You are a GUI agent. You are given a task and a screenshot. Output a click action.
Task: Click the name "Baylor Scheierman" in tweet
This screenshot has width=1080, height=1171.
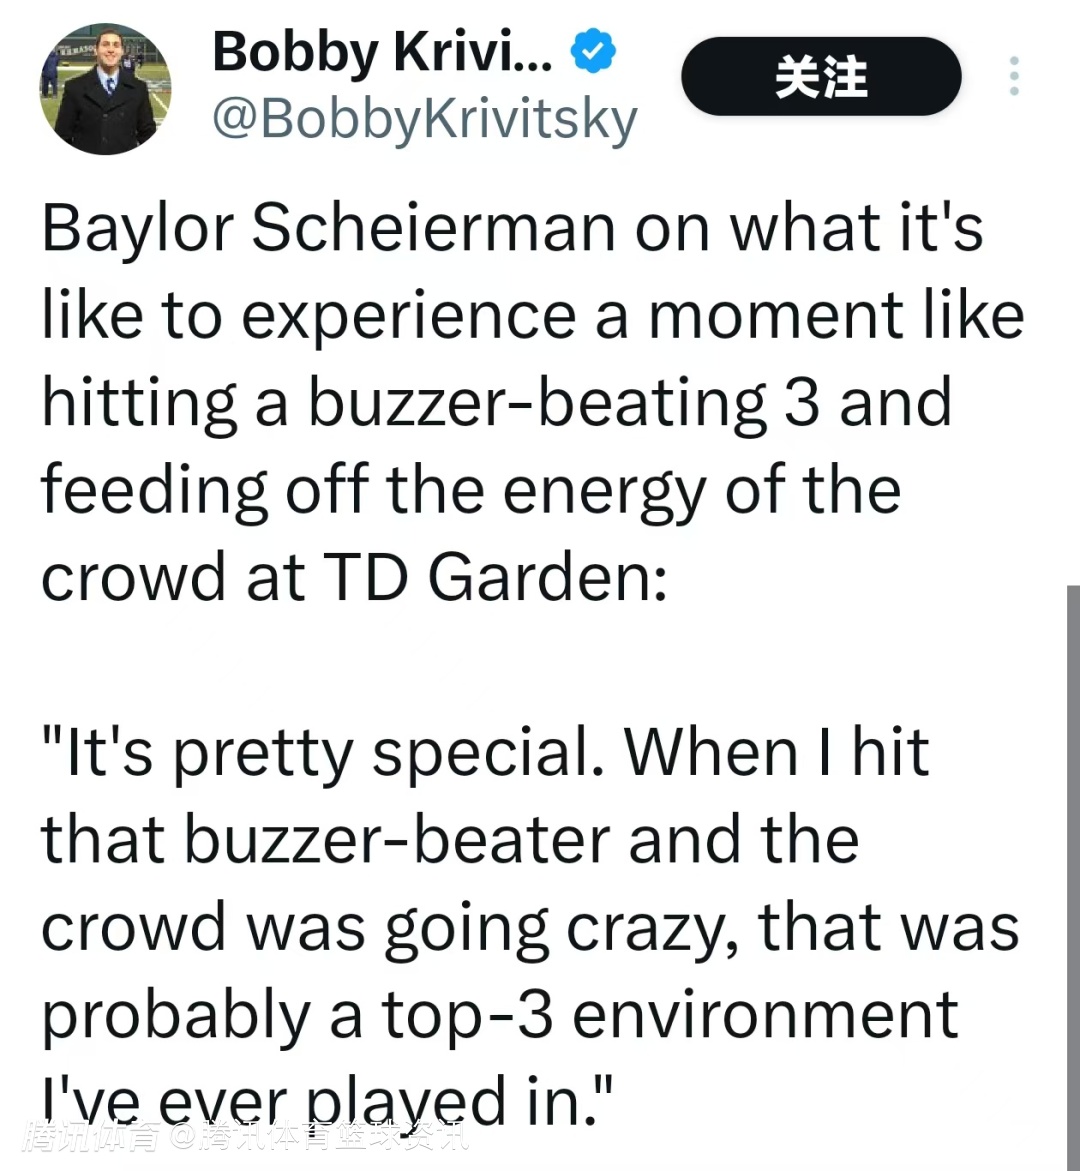tap(328, 228)
